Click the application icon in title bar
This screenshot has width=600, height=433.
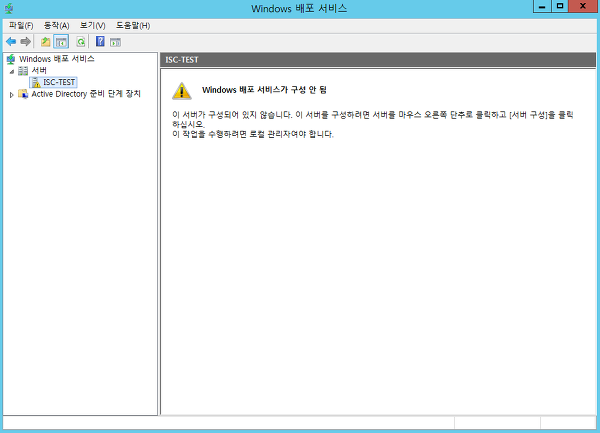[8, 8]
